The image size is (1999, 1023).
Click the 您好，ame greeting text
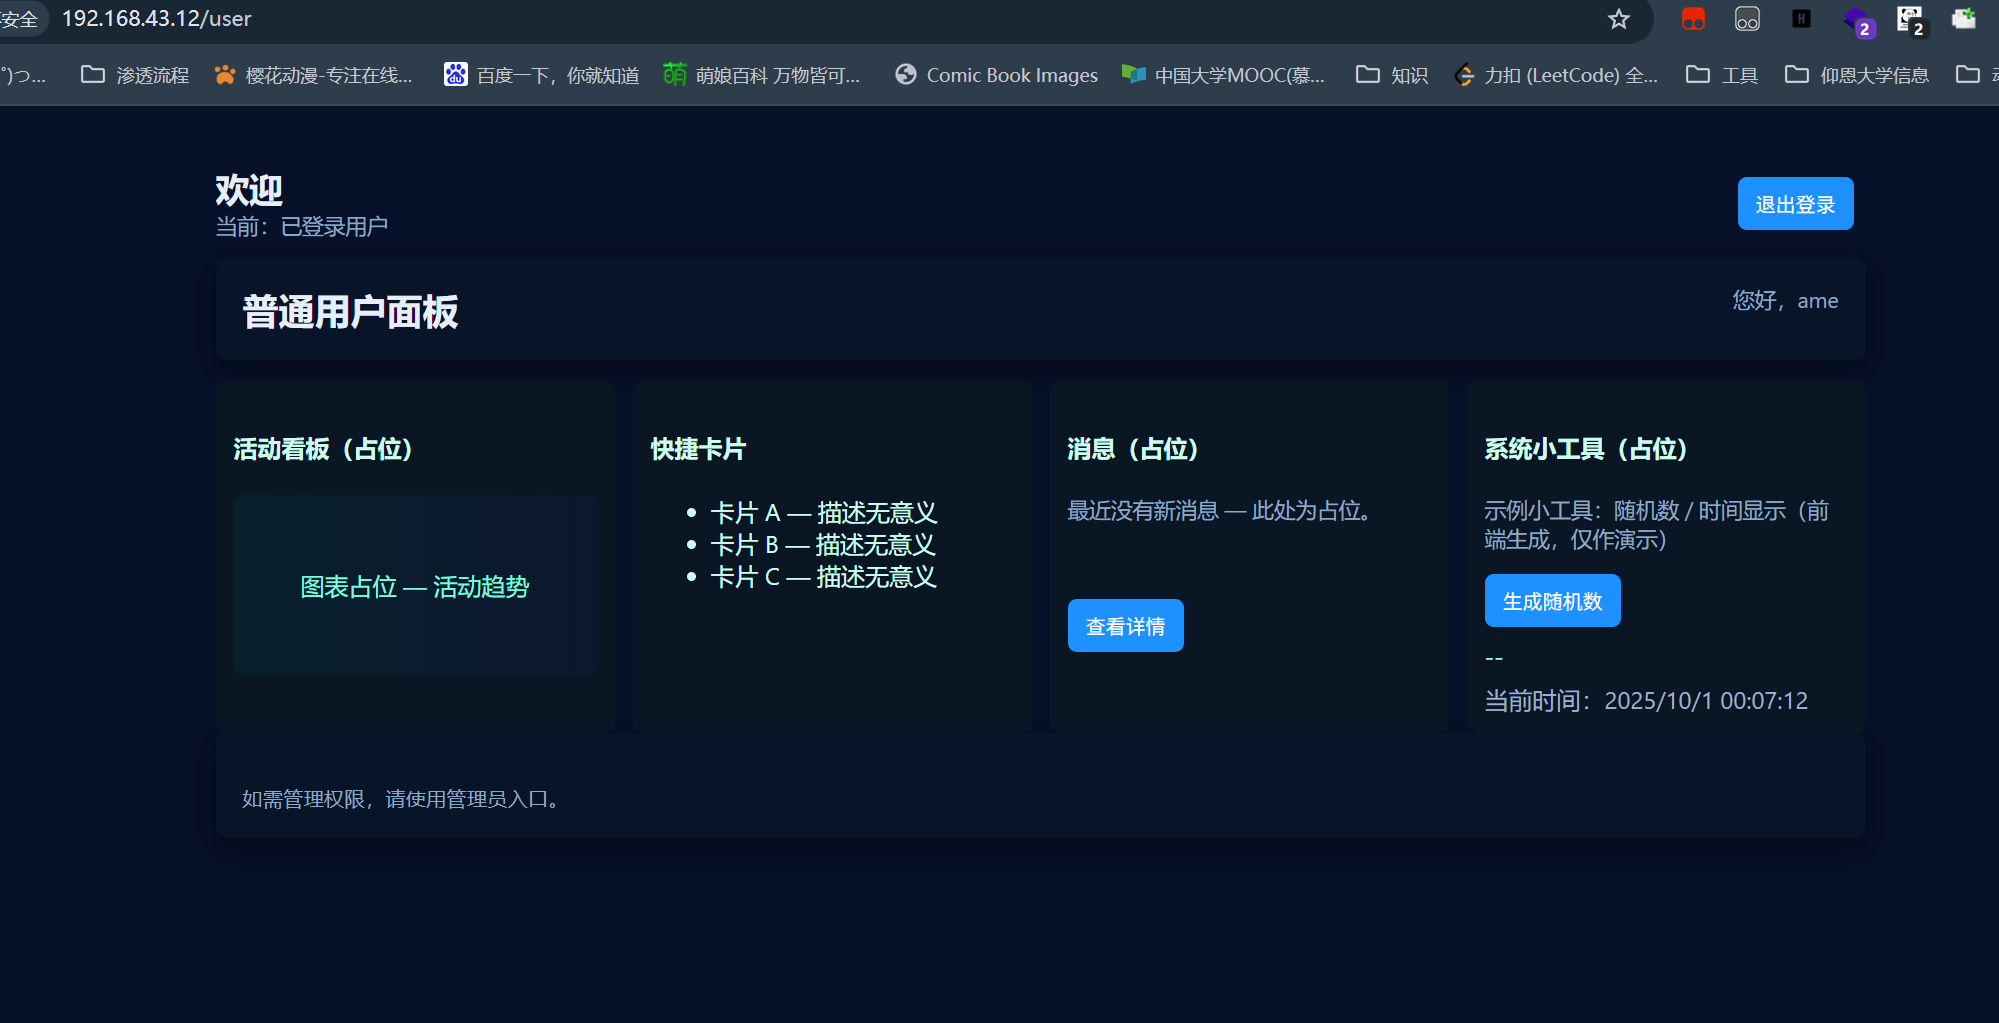click(x=1785, y=301)
